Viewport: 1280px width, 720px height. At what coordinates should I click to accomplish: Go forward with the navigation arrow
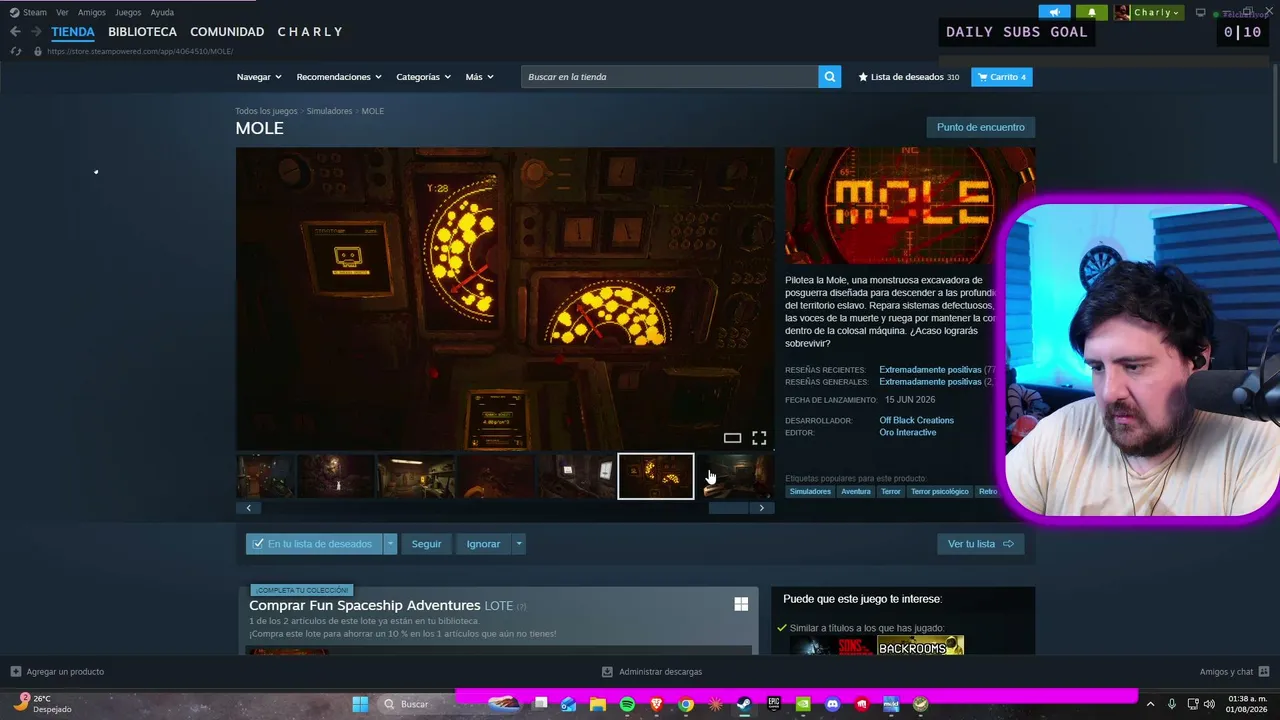(36, 32)
